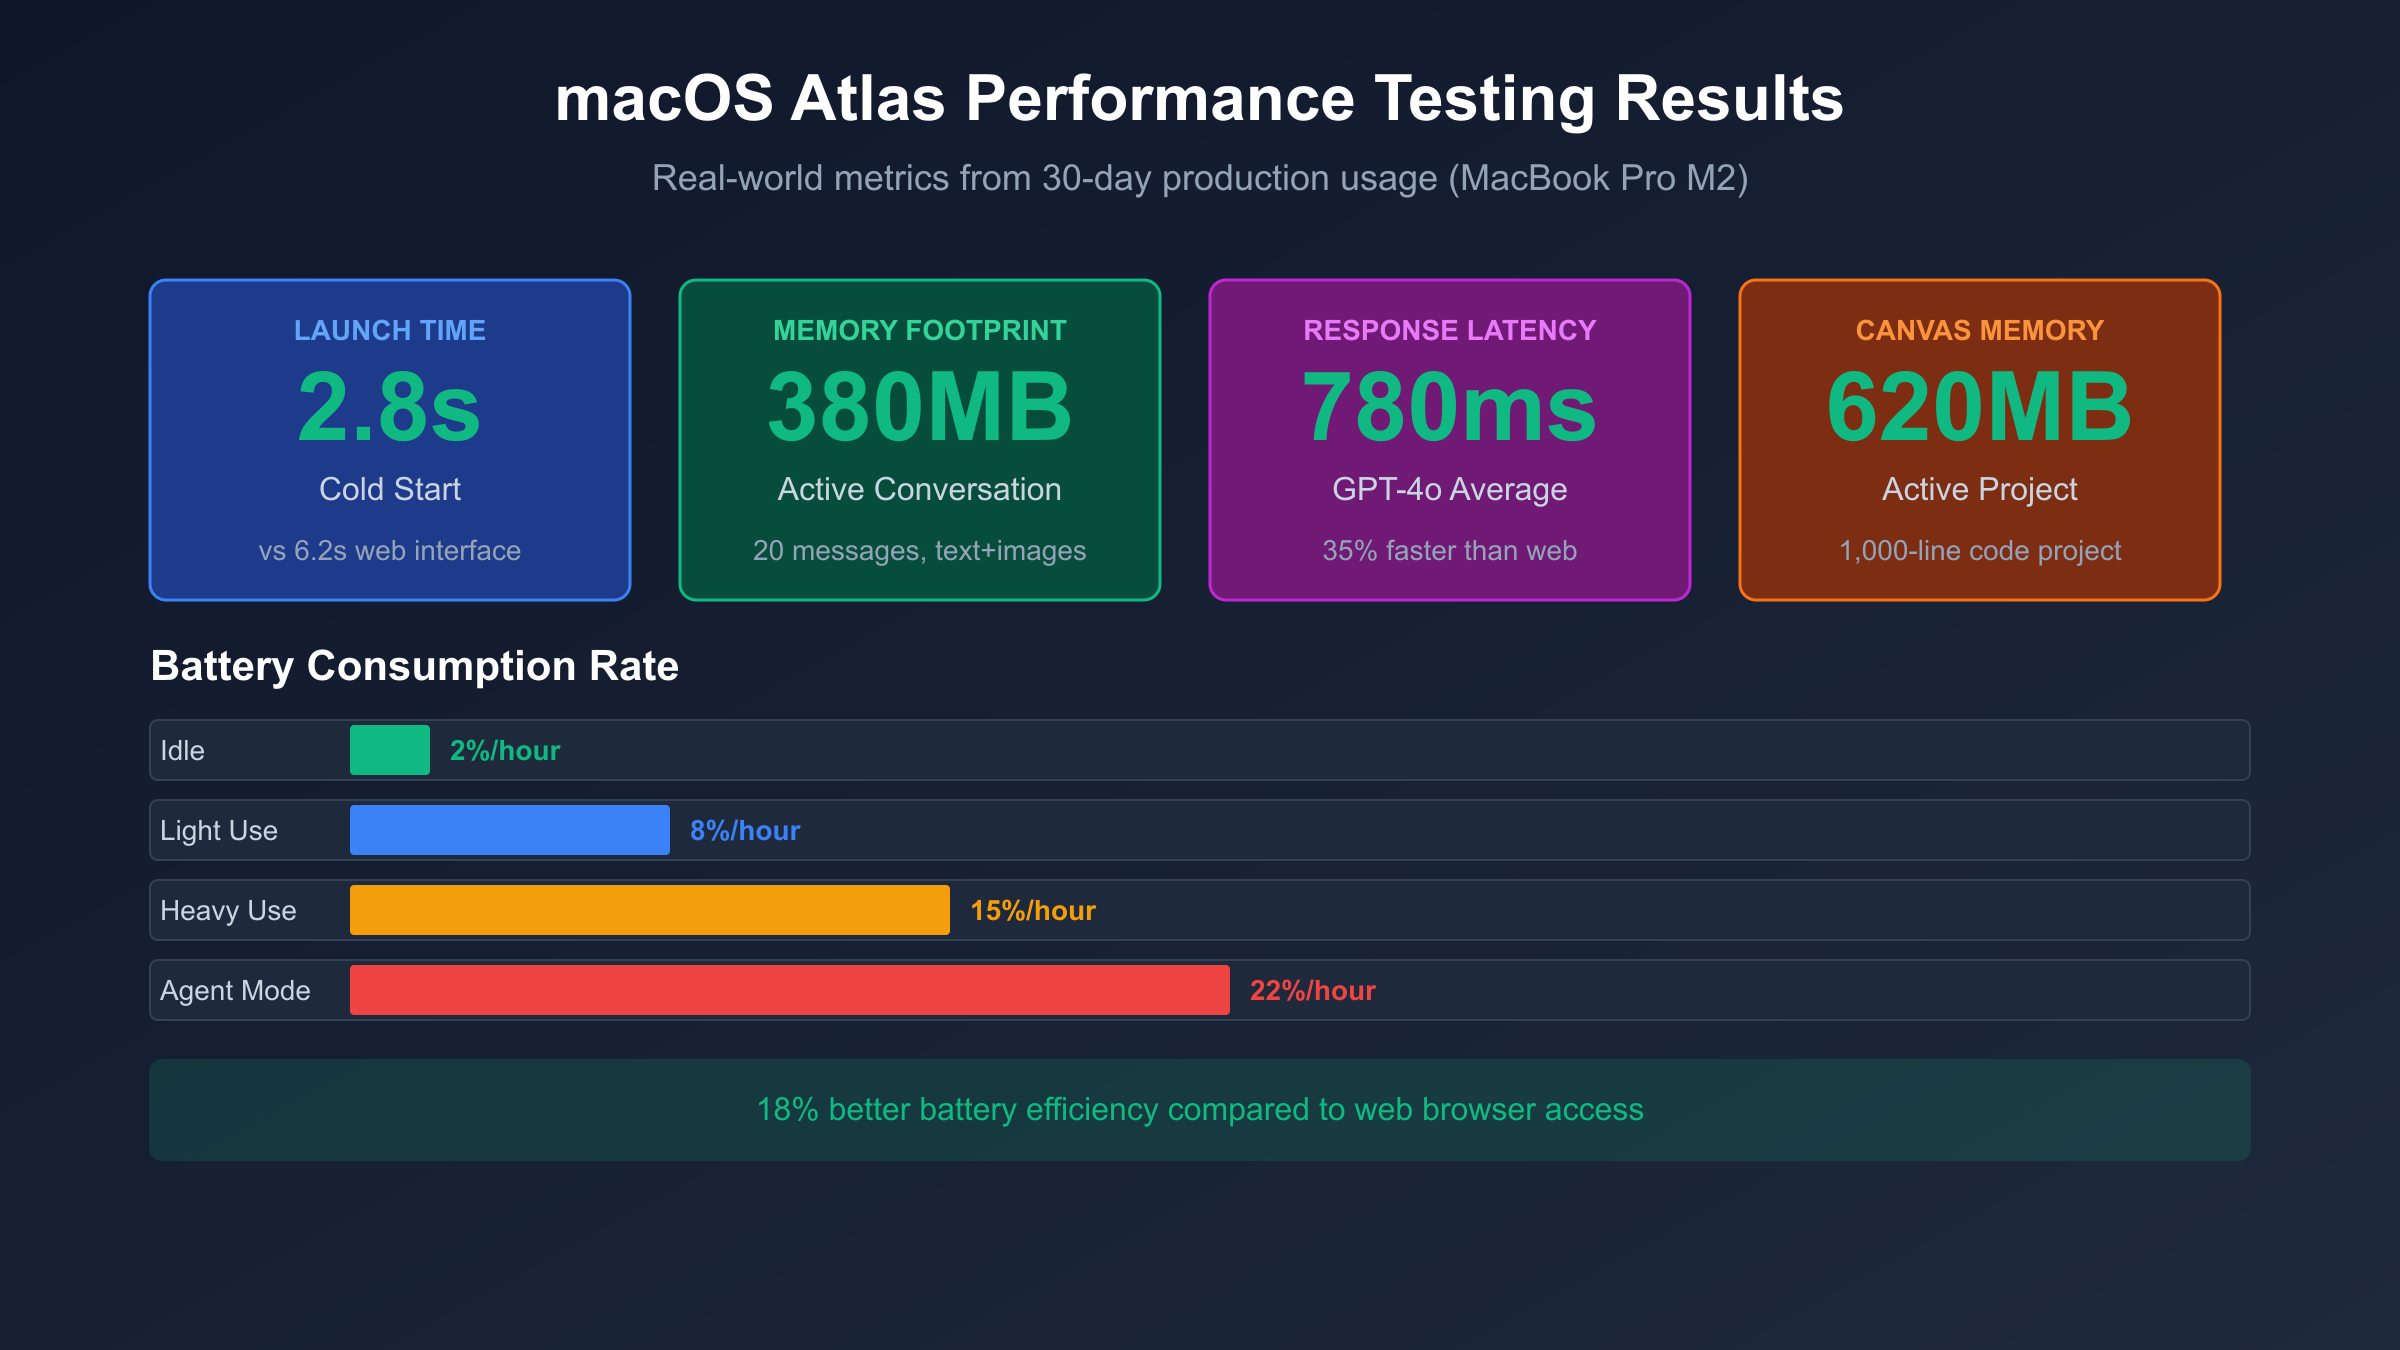Click the Battery Consumption Rate heading
The image size is (2400, 1350).
point(415,666)
